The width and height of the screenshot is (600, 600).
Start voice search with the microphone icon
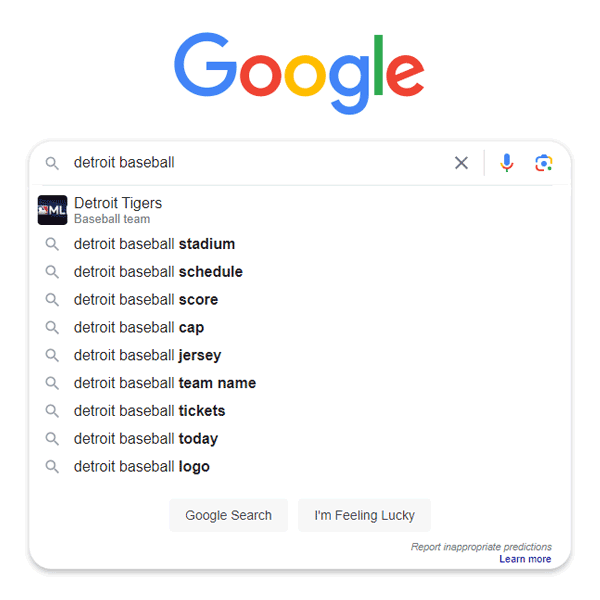click(x=506, y=163)
